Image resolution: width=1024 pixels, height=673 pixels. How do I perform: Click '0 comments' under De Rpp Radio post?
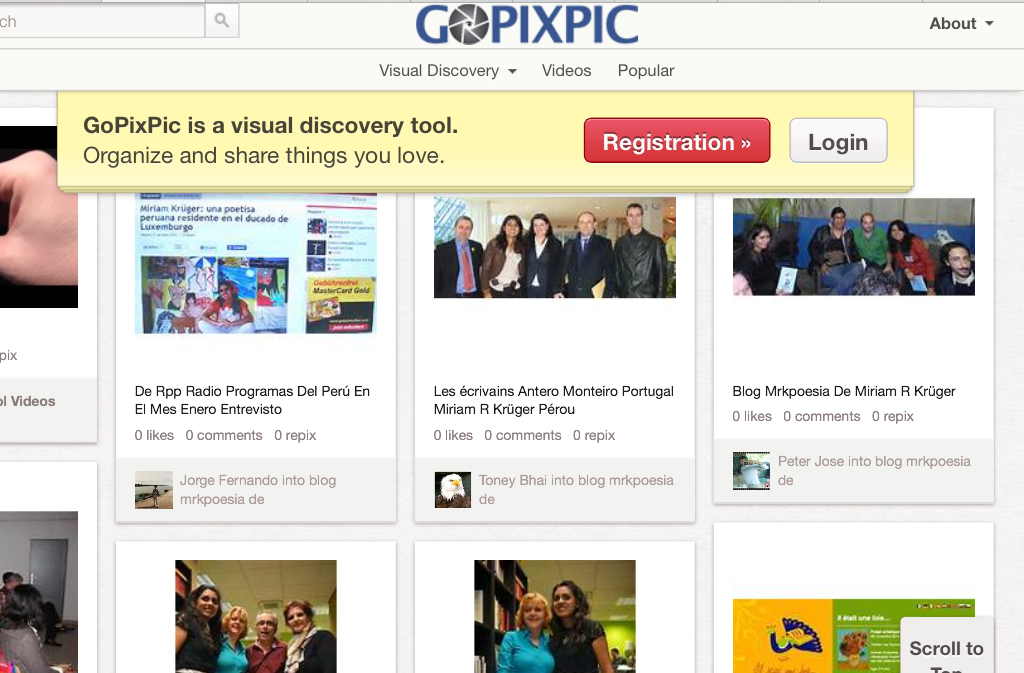point(224,435)
